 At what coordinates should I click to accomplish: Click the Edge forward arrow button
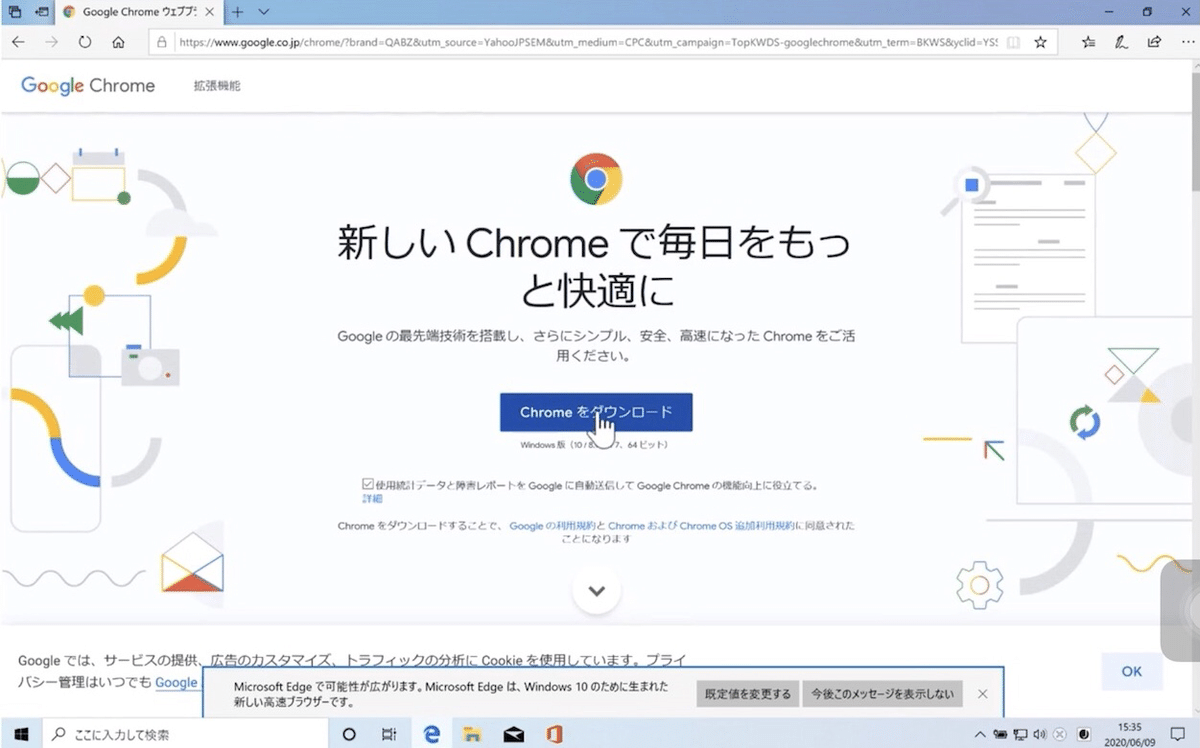[x=52, y=42]
